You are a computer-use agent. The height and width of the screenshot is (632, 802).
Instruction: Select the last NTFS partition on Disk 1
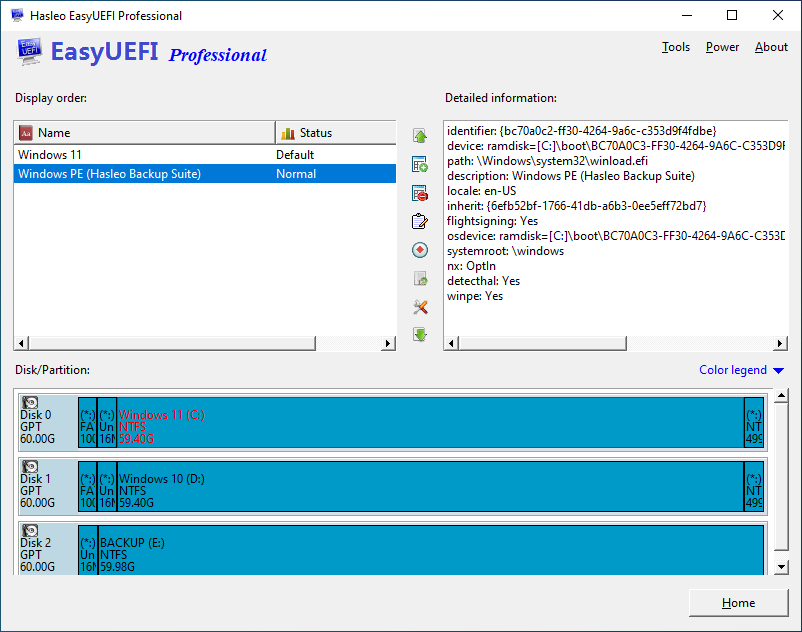(x=754, y=487)
